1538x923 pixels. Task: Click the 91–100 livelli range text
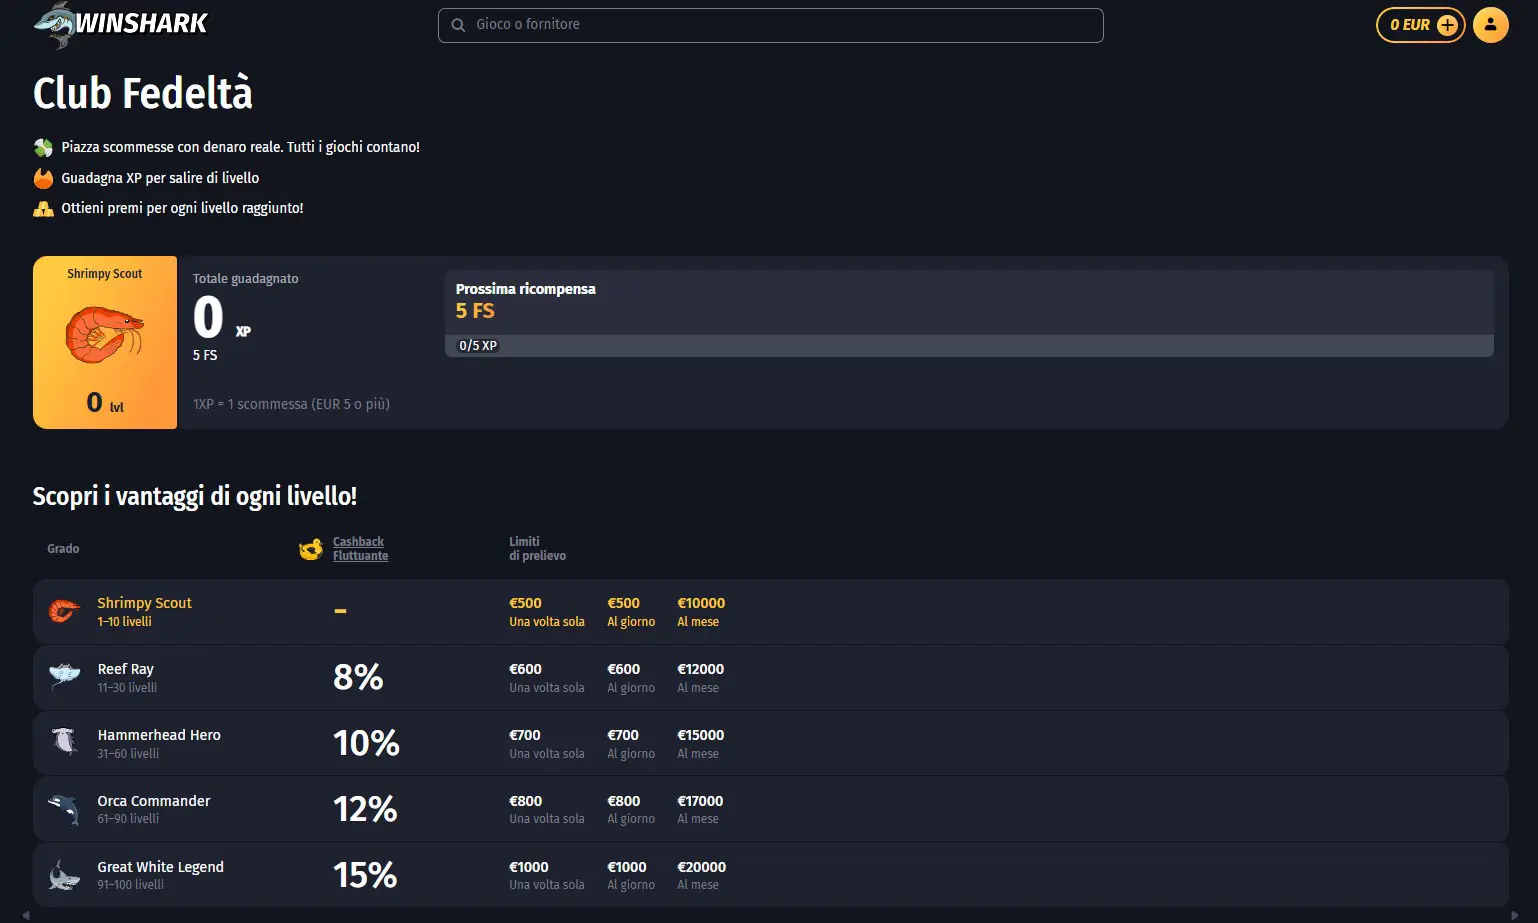tap(130, 885)
